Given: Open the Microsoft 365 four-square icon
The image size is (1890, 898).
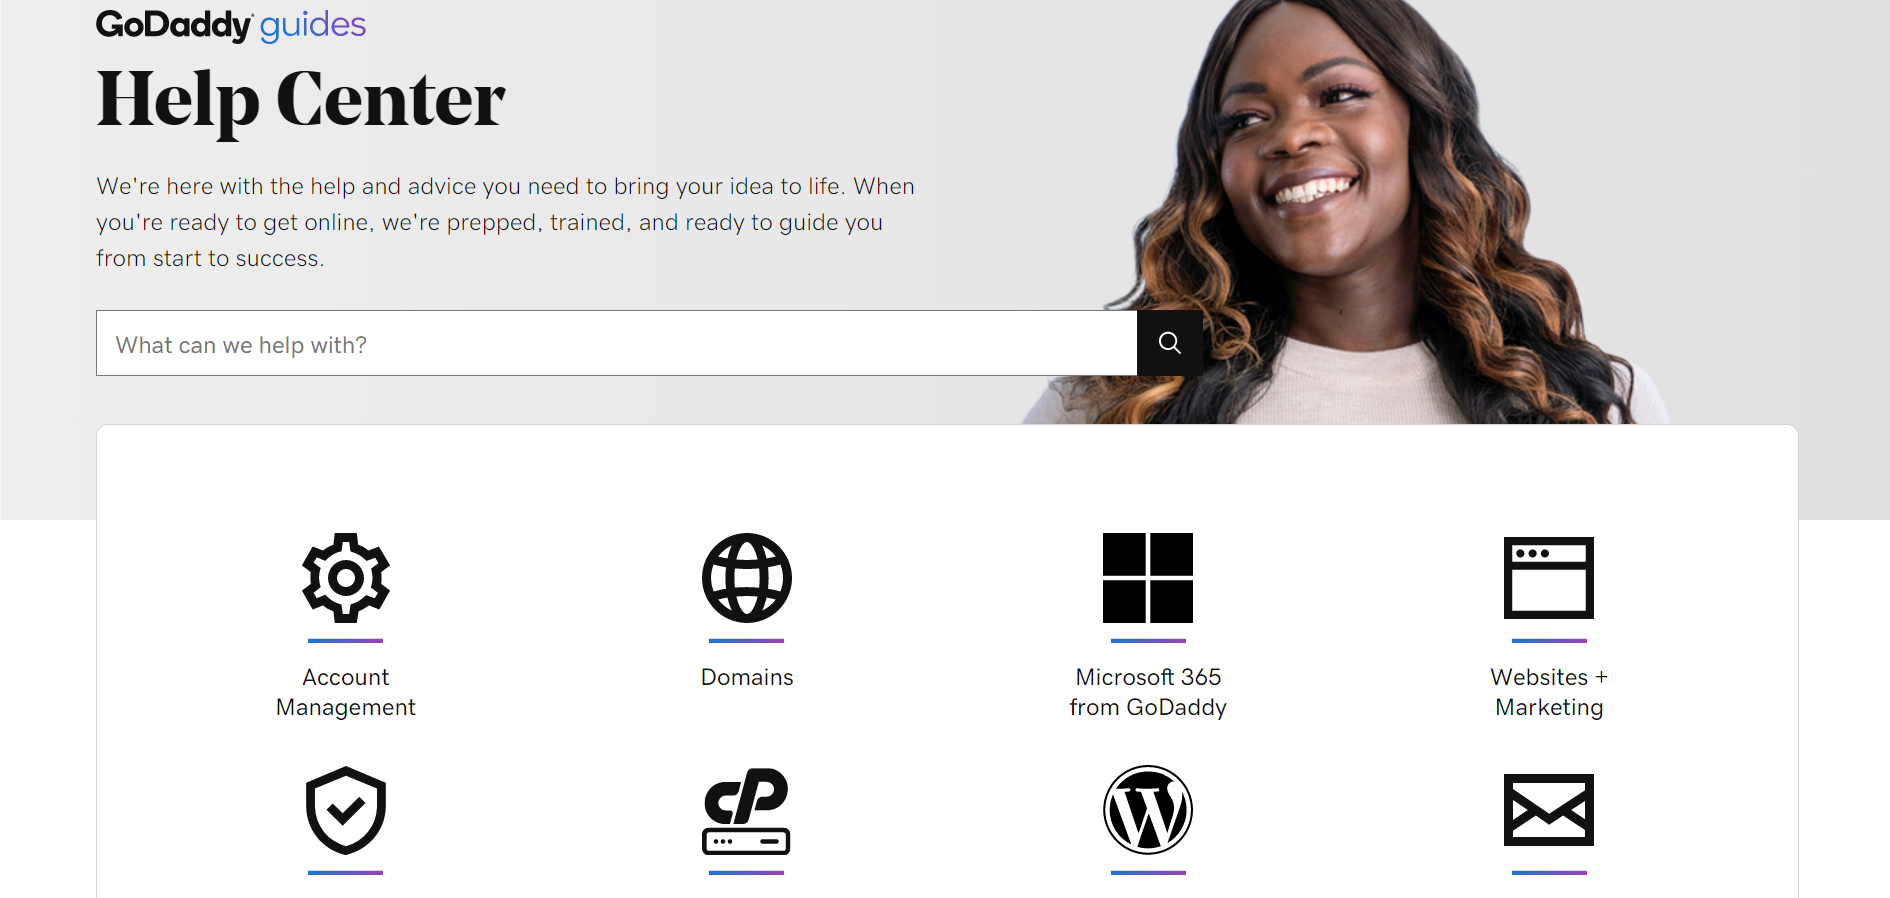Looking at the screenshot, I should pyautogui.click(x=1147, y=578).
